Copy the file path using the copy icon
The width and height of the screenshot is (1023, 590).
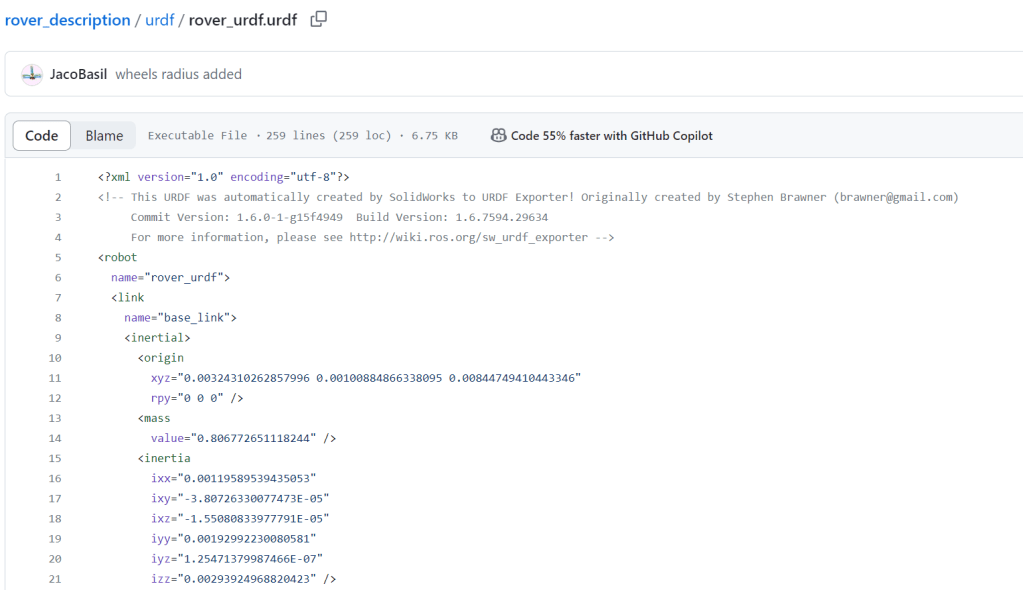[x=318, y=19]
